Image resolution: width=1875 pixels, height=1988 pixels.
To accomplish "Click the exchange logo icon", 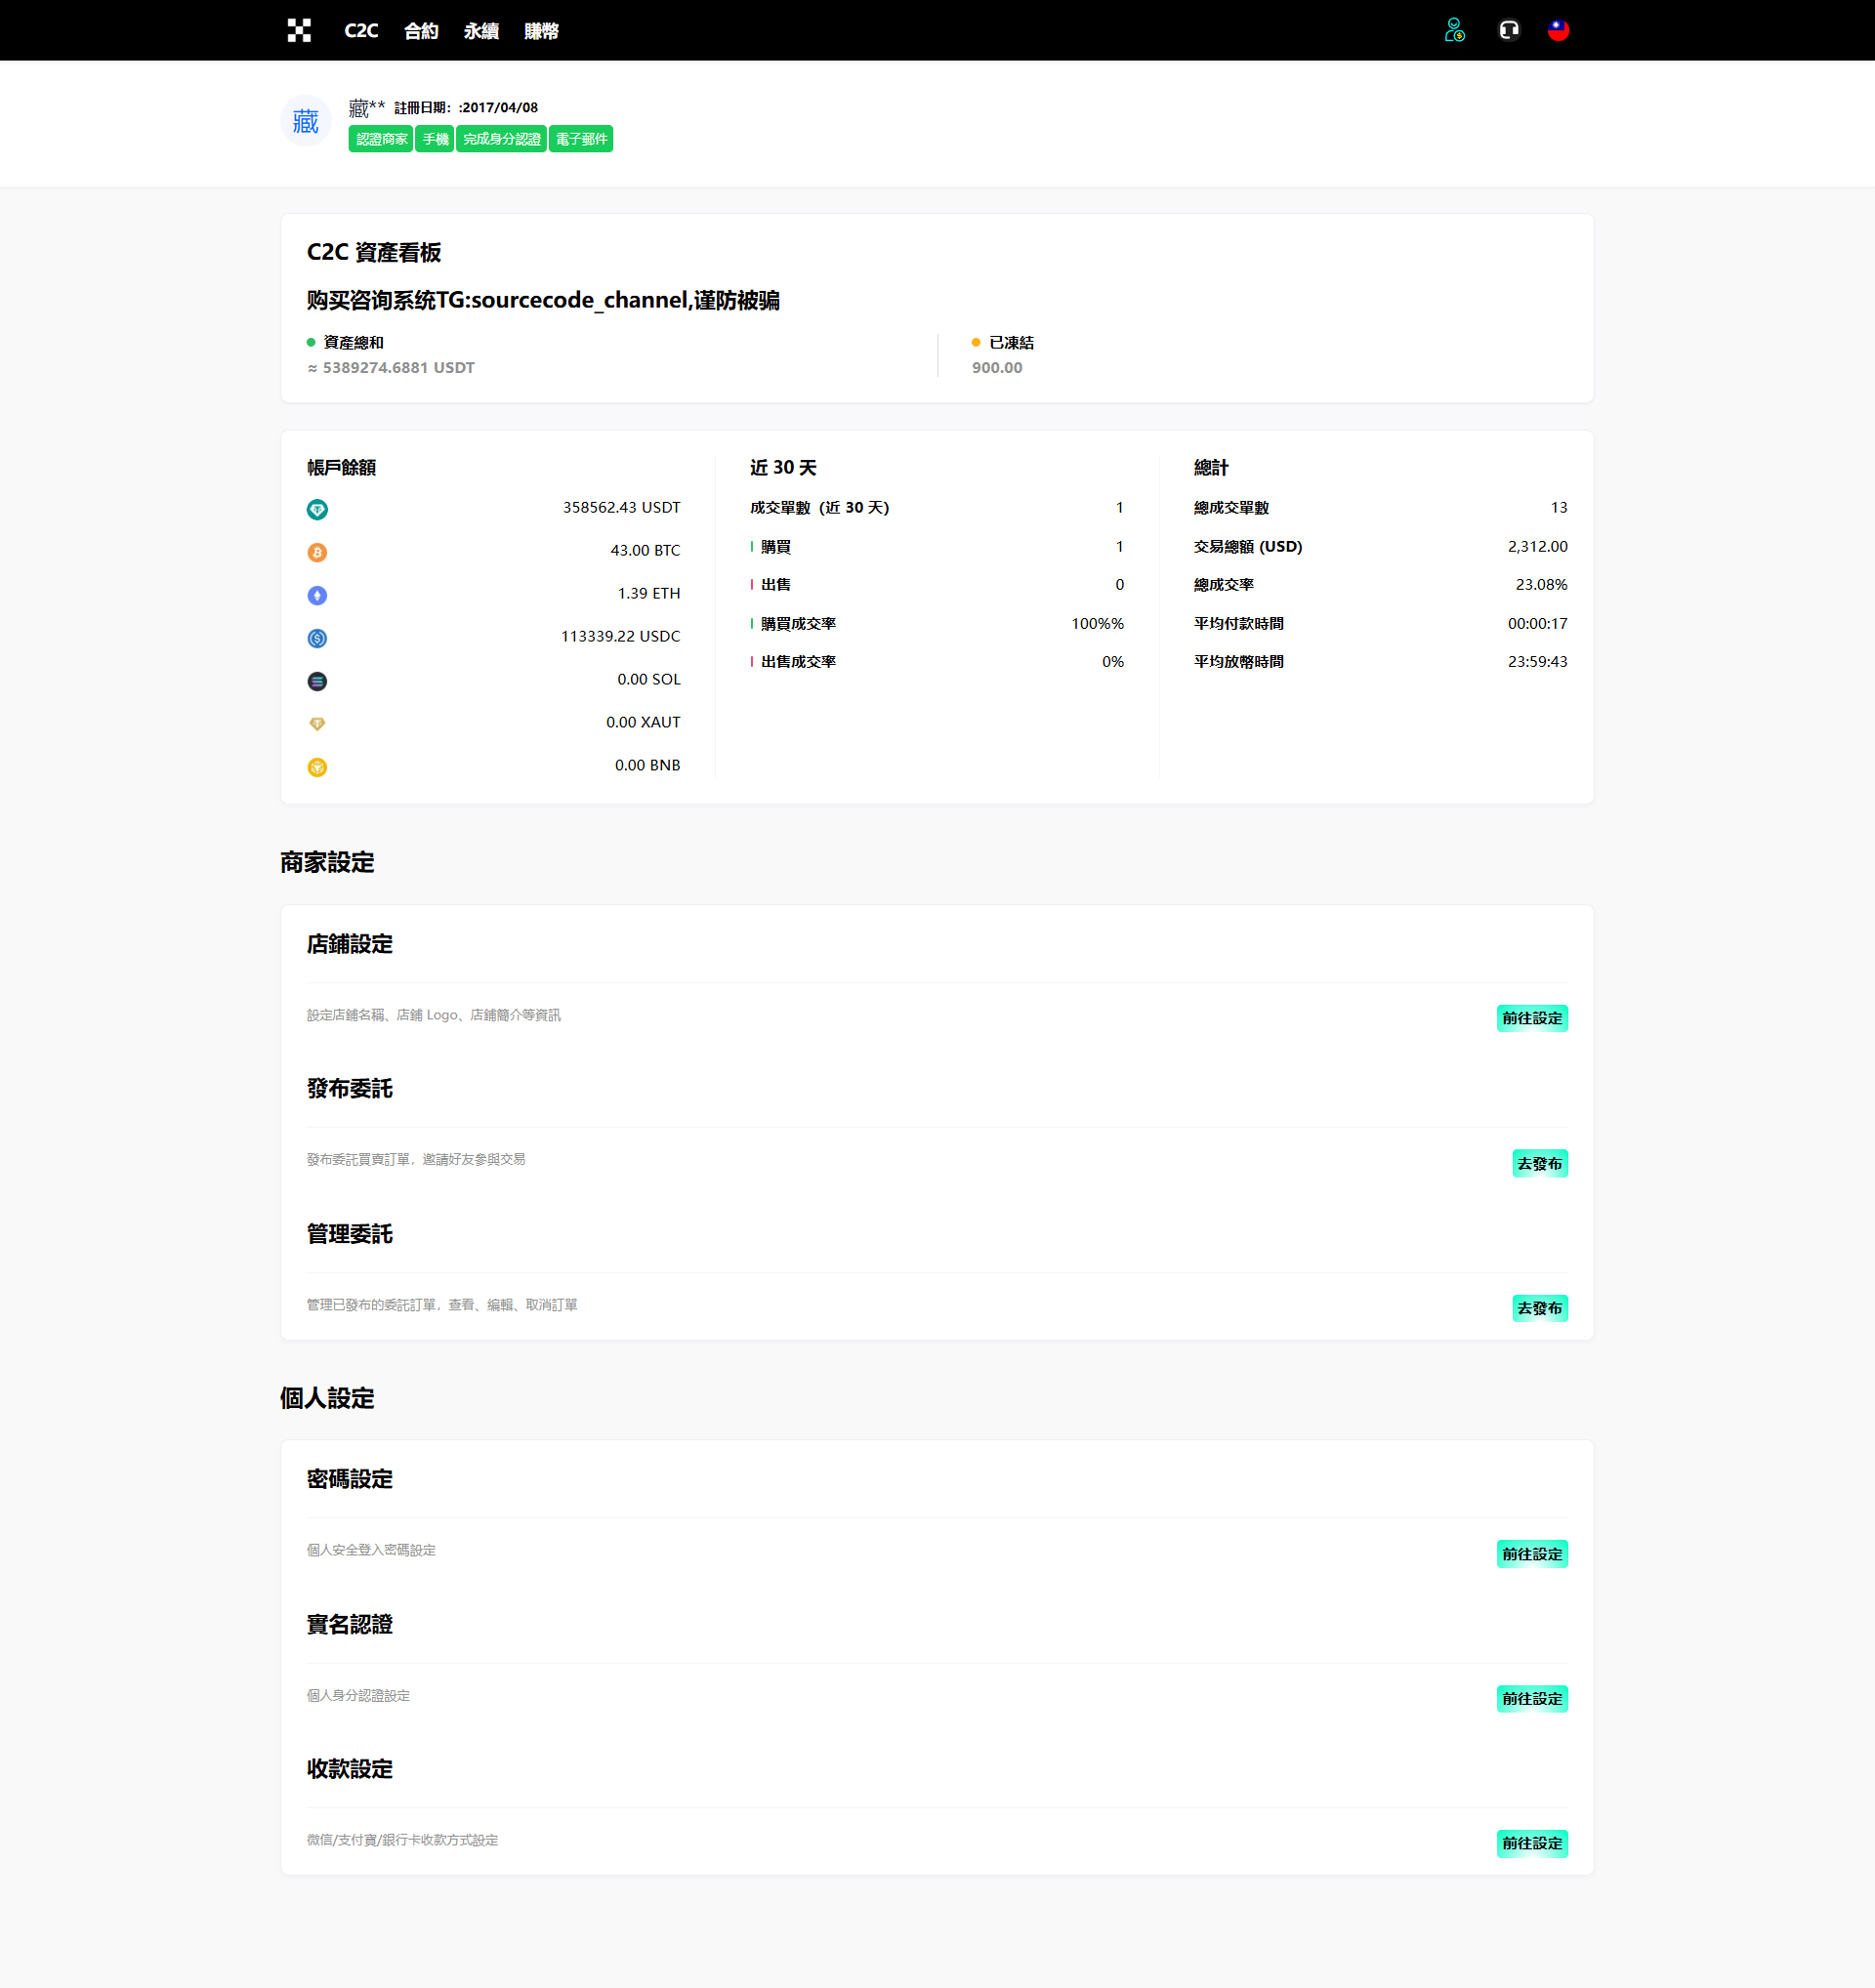I will tap(299, 31).
